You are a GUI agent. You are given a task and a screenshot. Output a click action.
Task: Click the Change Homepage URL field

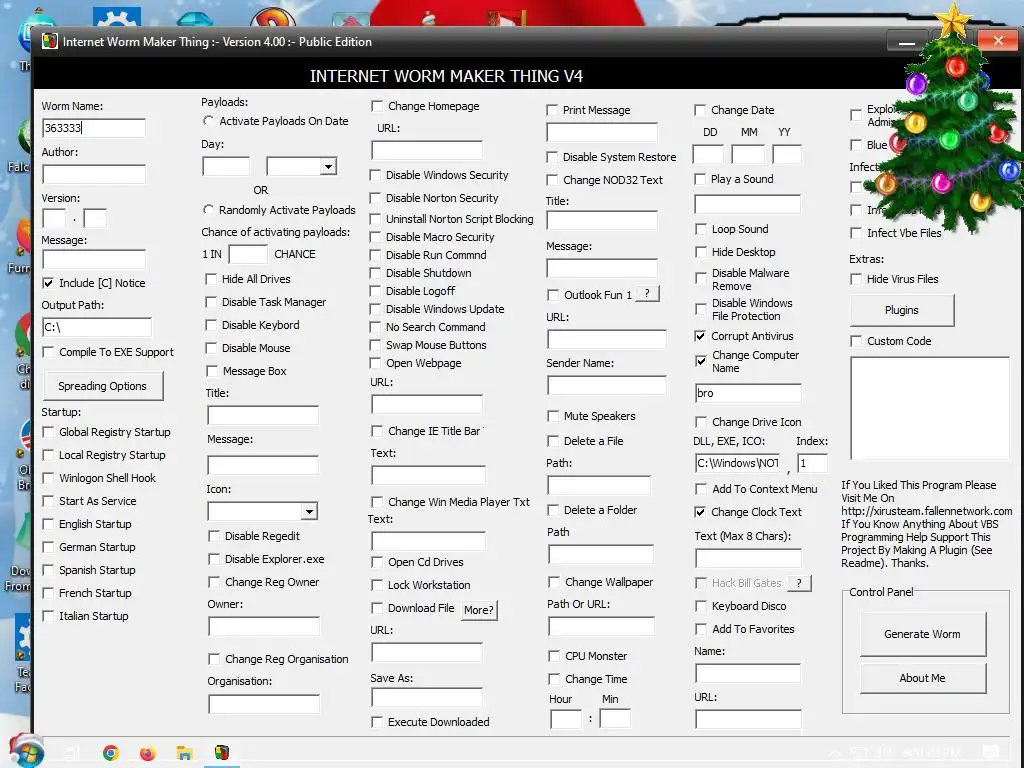[427, 151]
